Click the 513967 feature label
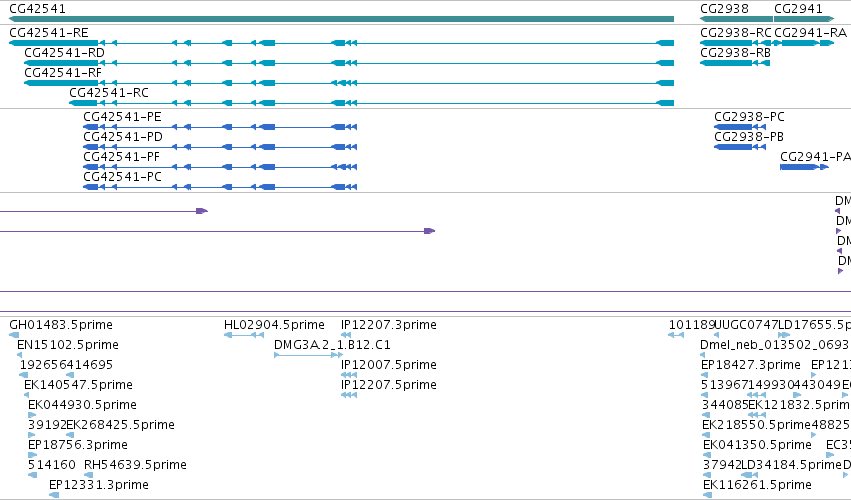This screenshot has width=851, height=500. pyautogui.click(x=725, y=385)
